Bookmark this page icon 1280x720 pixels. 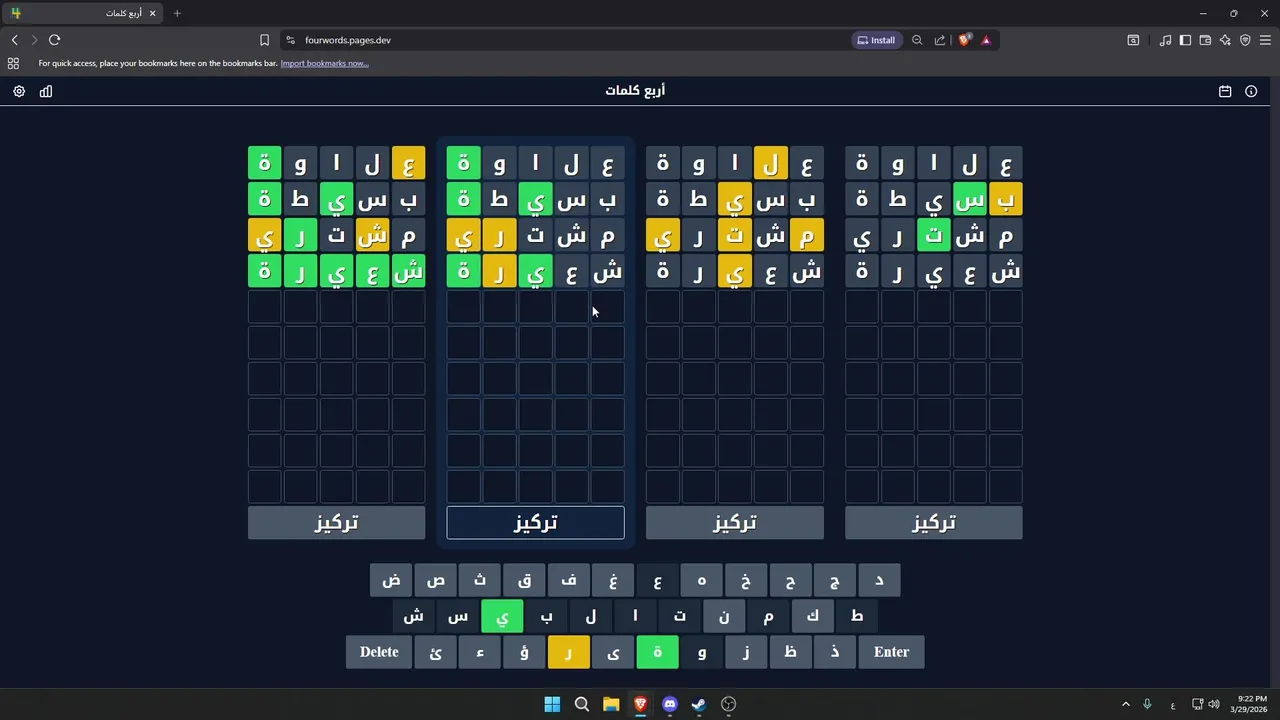[x=264, y=40]
